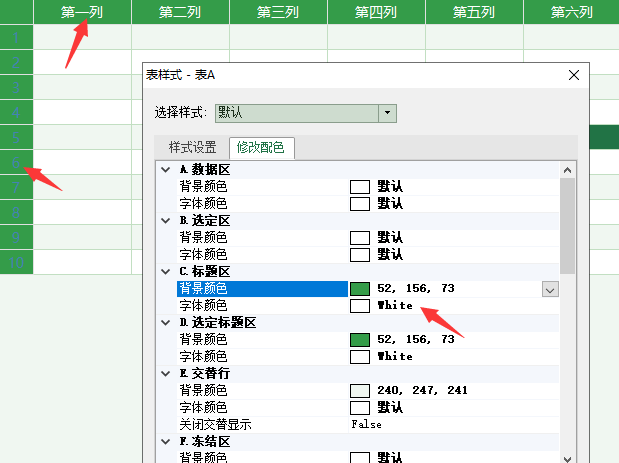Click the scrollbar up arrow in property list
Screen dimensions: 619x463
[x=568, y=170]
